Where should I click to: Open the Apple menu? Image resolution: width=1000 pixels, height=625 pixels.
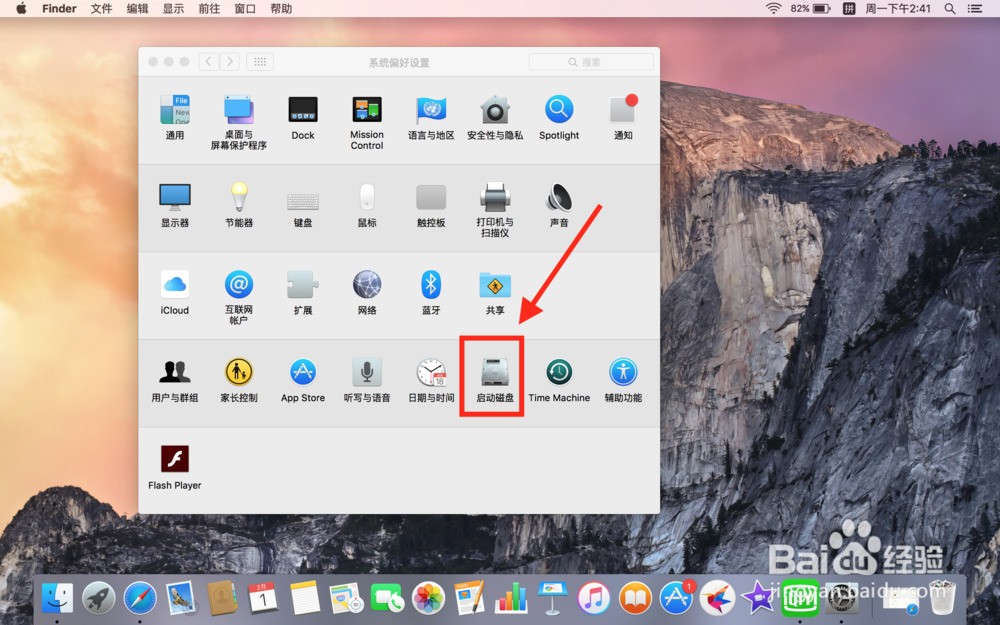[x=21, y=9]
